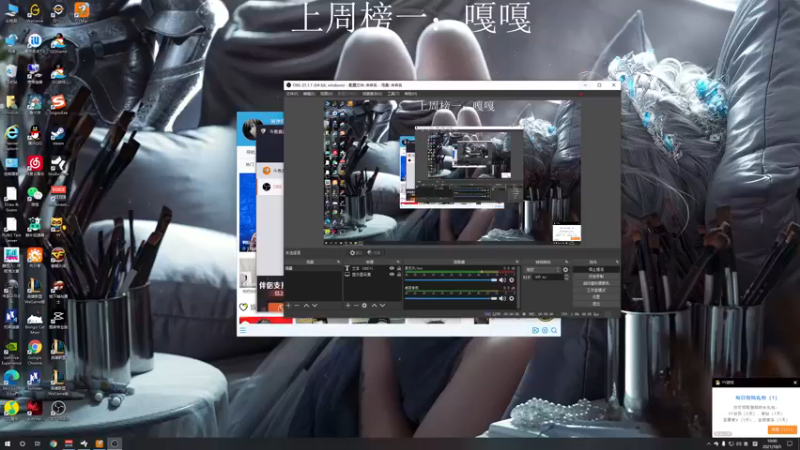Pop out Audio Mixer dock panel icon
This screenshot has height=450, width=800.
point(517,262)
